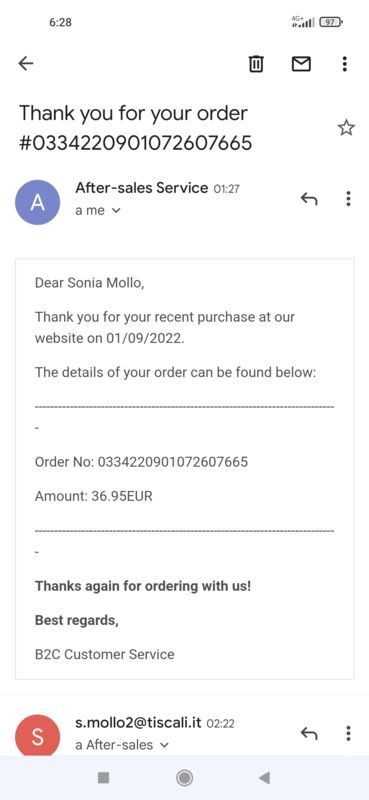Open options for s.mollo2@tiscali.it message
Image resolution: width=369 pixels, height=800 pixels.
click(x=348, y=733)
